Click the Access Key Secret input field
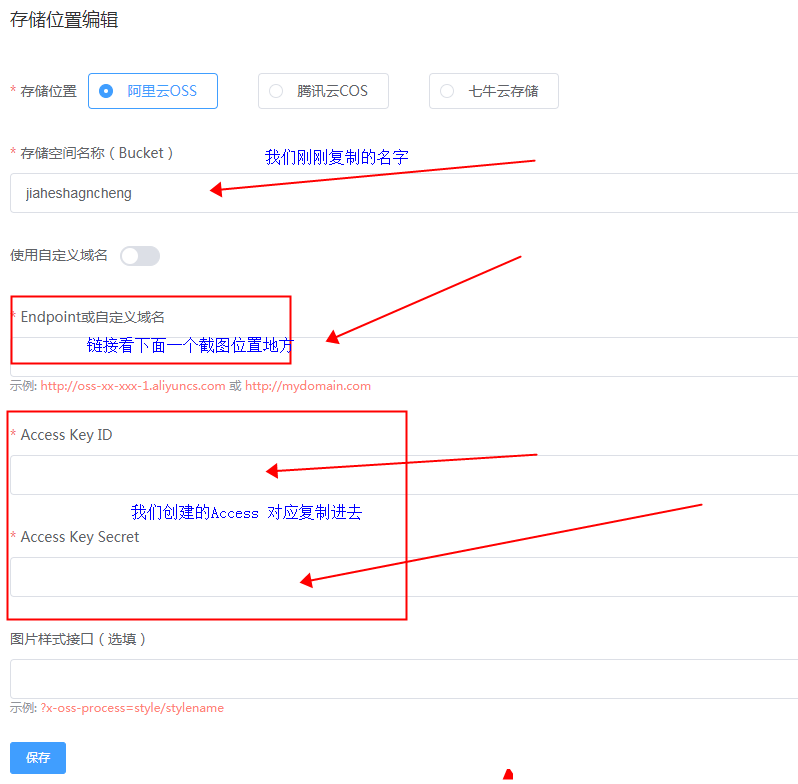This screenshot has width=798, height=784. click(404, 577)
